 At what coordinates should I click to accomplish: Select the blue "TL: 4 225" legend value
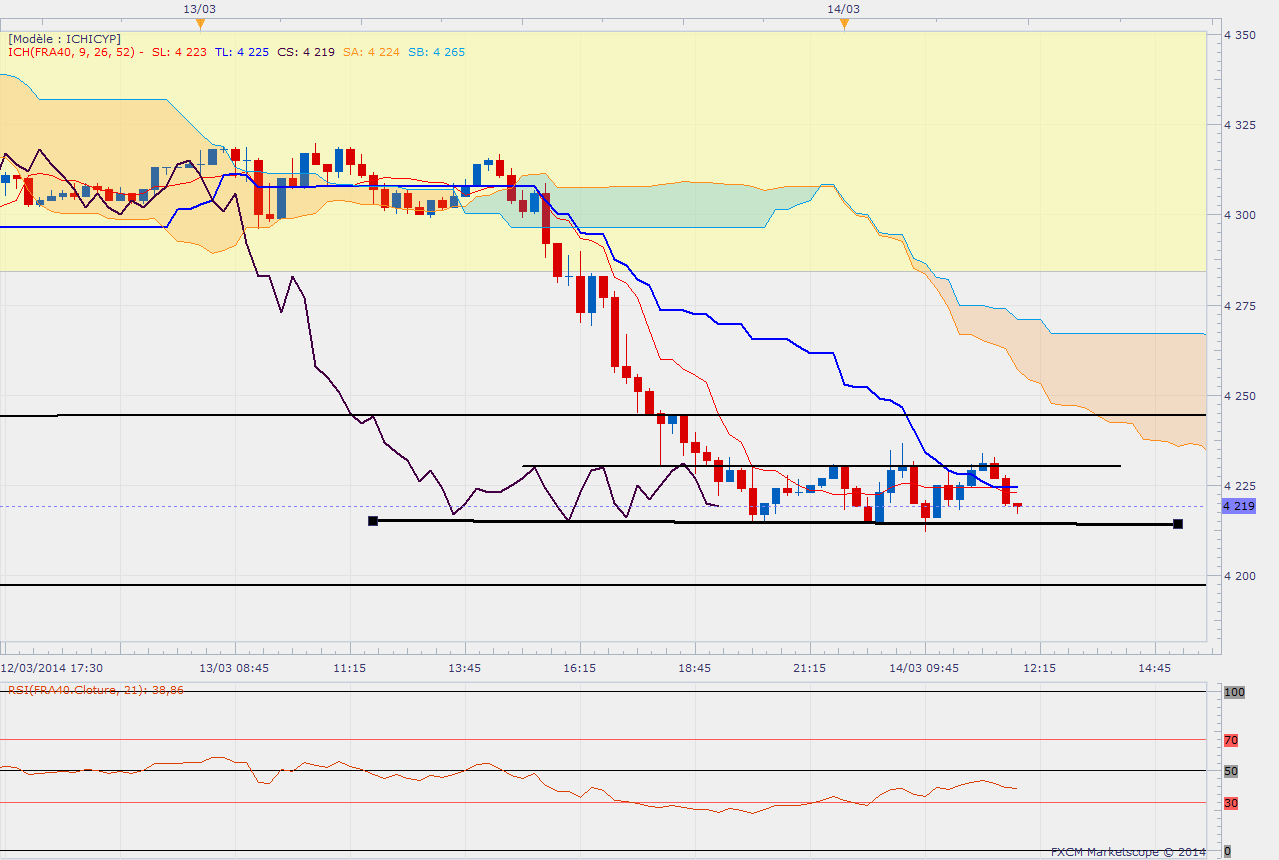(240, 52)
